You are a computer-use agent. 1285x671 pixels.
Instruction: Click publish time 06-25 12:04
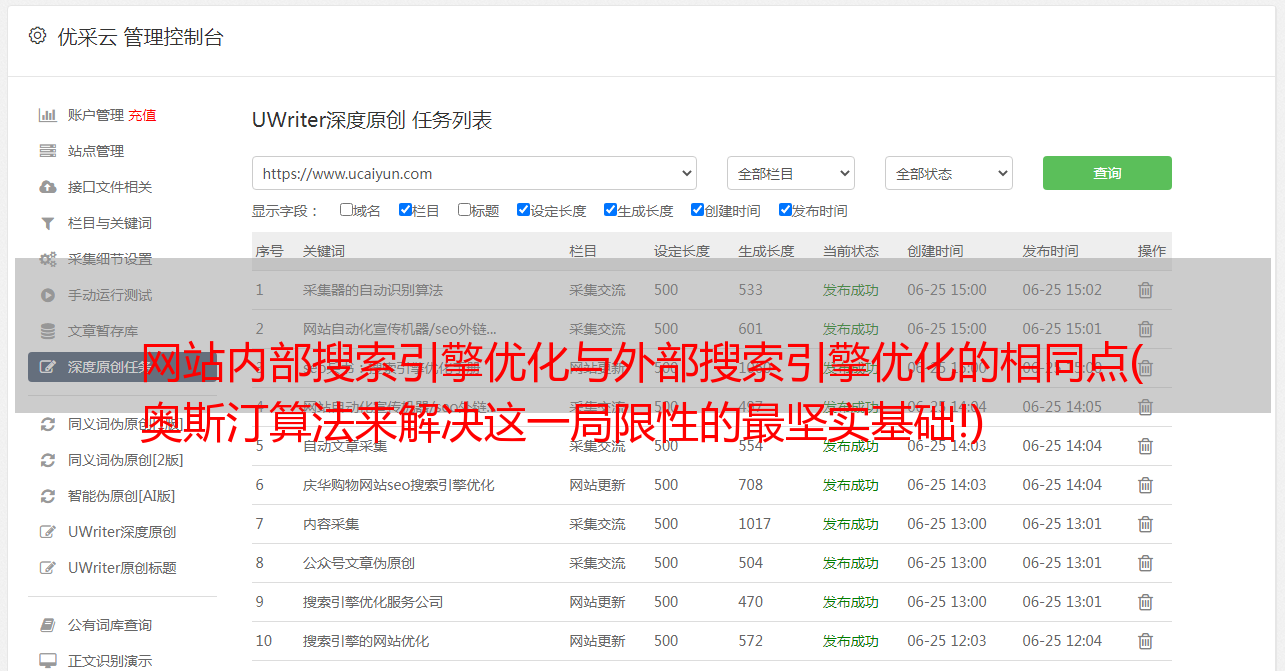[x=1062, y=641]
